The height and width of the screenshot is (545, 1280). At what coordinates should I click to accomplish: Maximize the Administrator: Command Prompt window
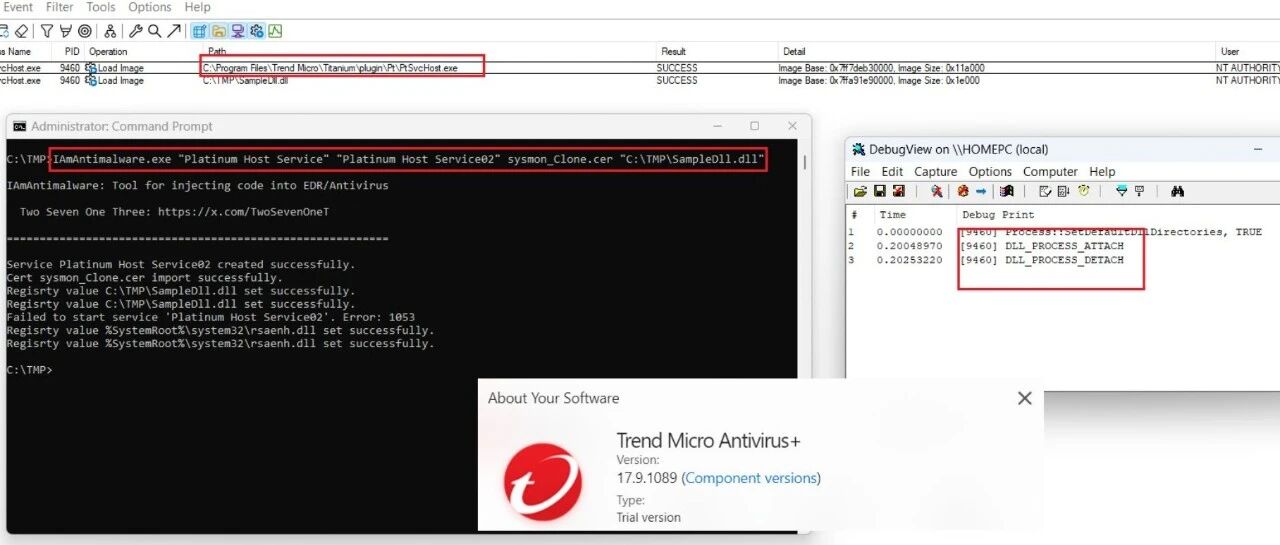(x=754, y=126)
